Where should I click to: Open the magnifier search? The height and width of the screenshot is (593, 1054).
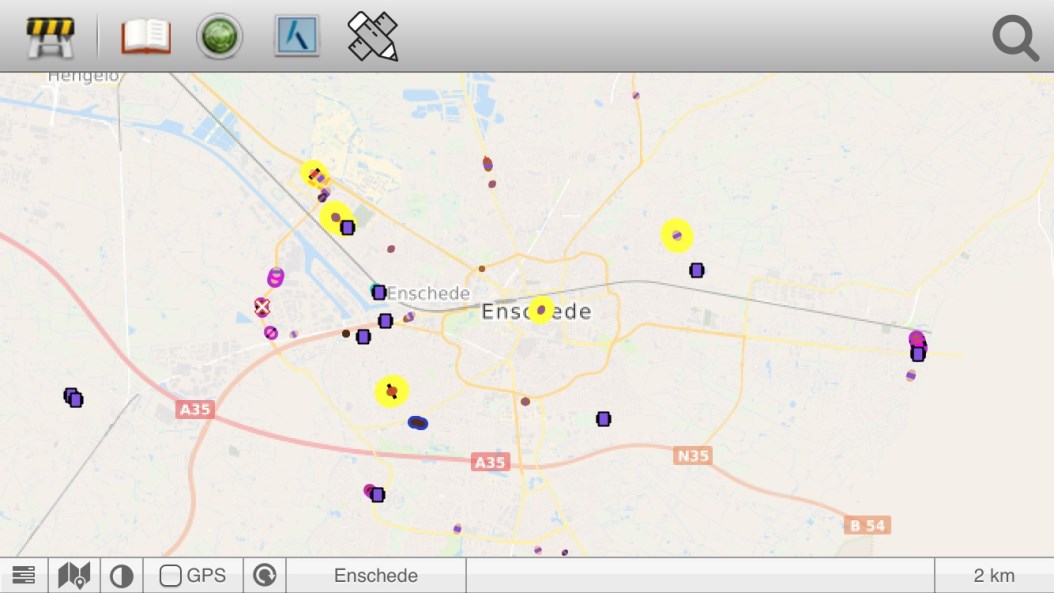point(1016,39)
